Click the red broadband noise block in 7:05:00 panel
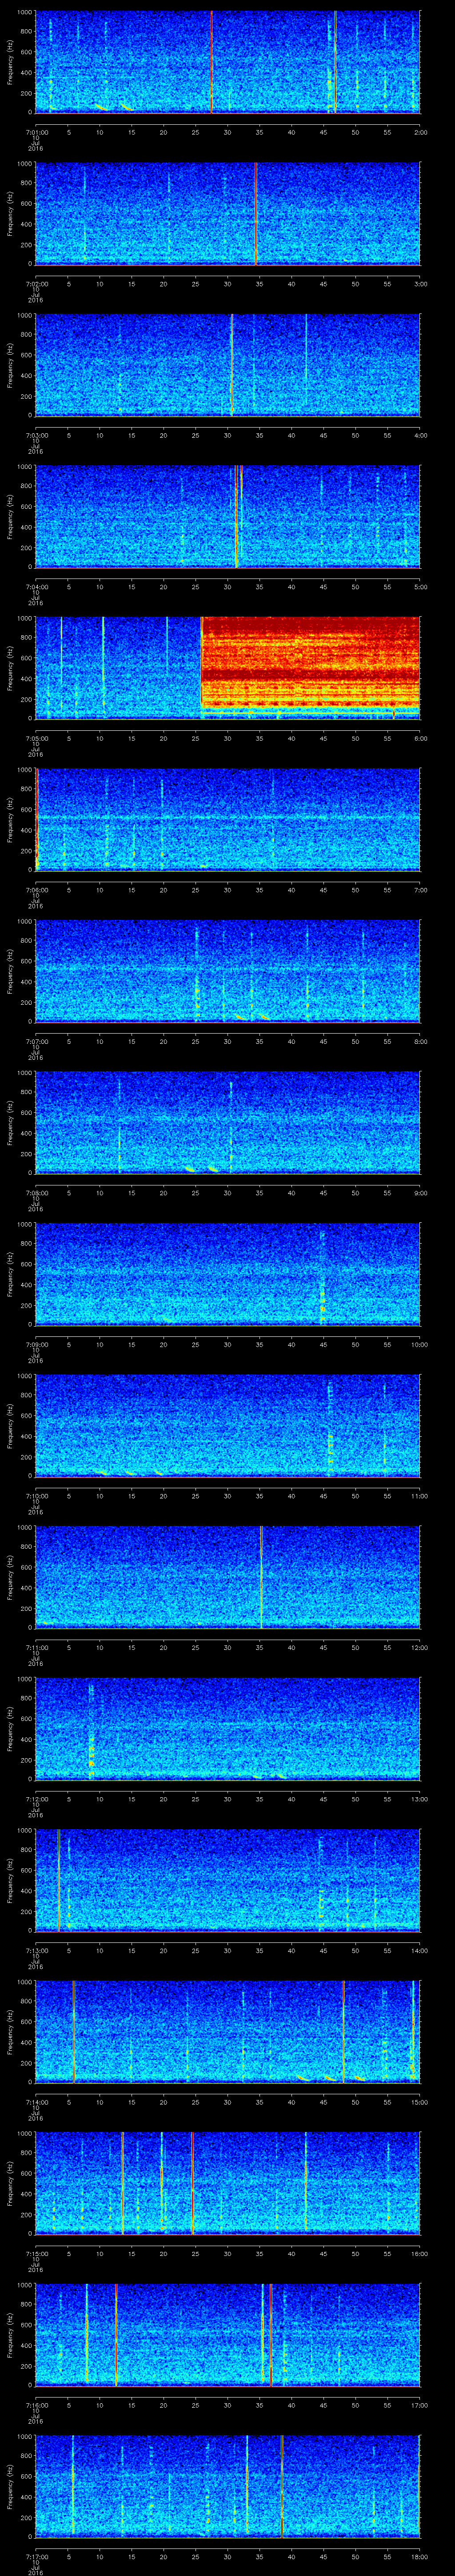The image size is (455, 2576). [311, 662]
